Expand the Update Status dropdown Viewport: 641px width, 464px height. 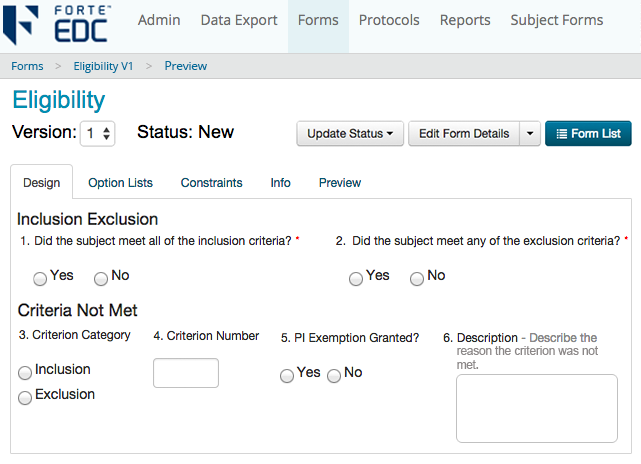click(x=350, y=134)
